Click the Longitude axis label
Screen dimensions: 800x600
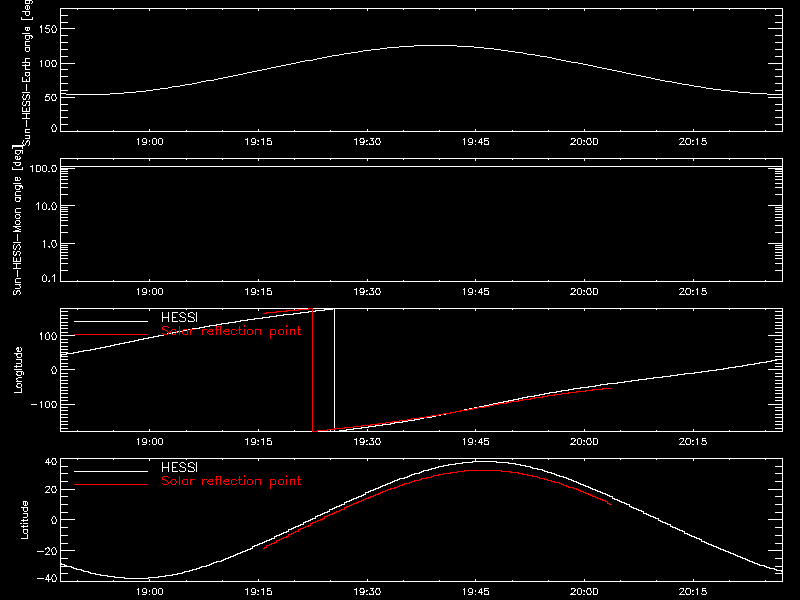tap(18, 370)
